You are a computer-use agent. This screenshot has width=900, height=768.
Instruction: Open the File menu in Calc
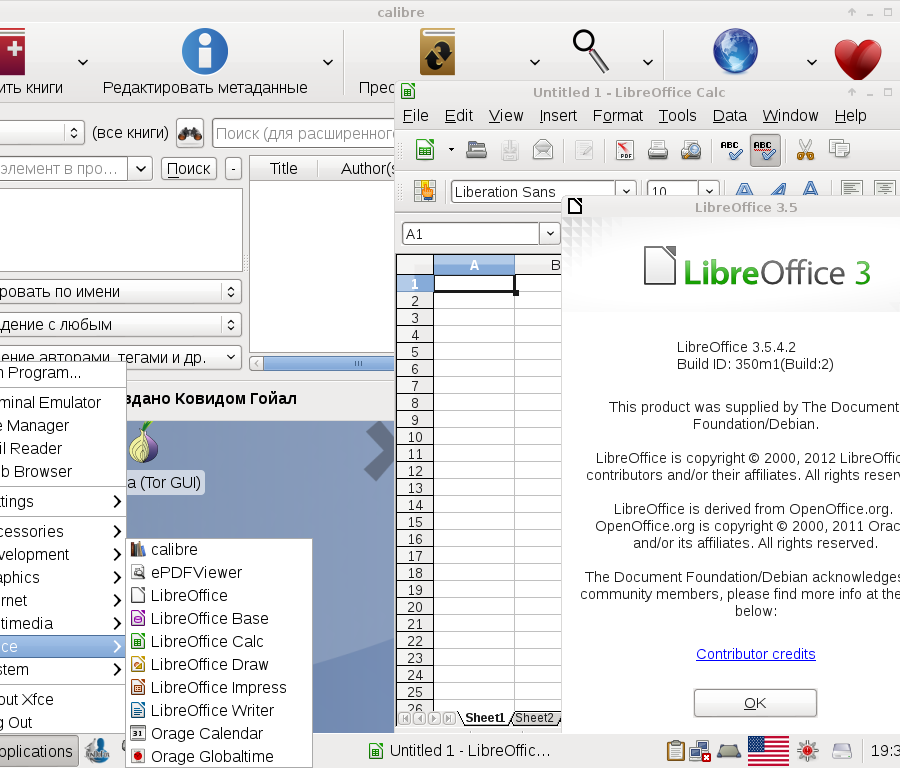[416, 116]
